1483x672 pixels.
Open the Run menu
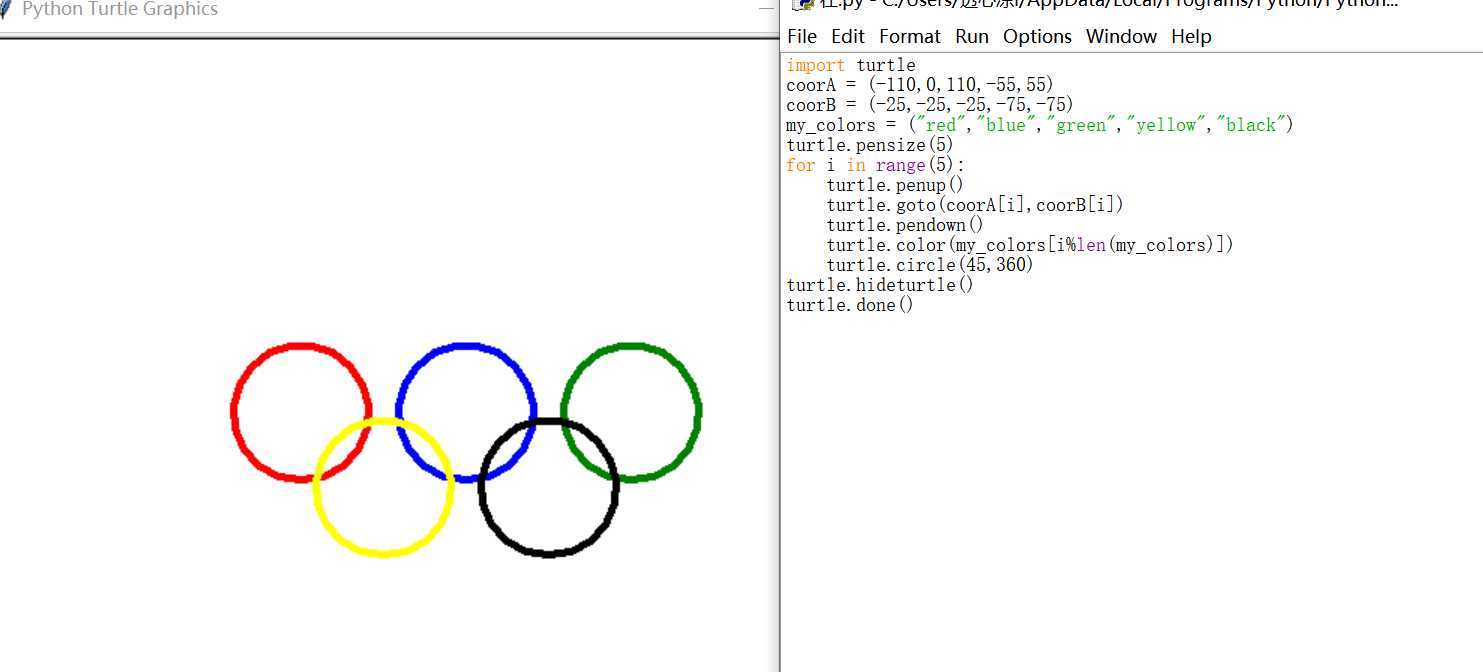pyautogui.click(x=972, y=36)
